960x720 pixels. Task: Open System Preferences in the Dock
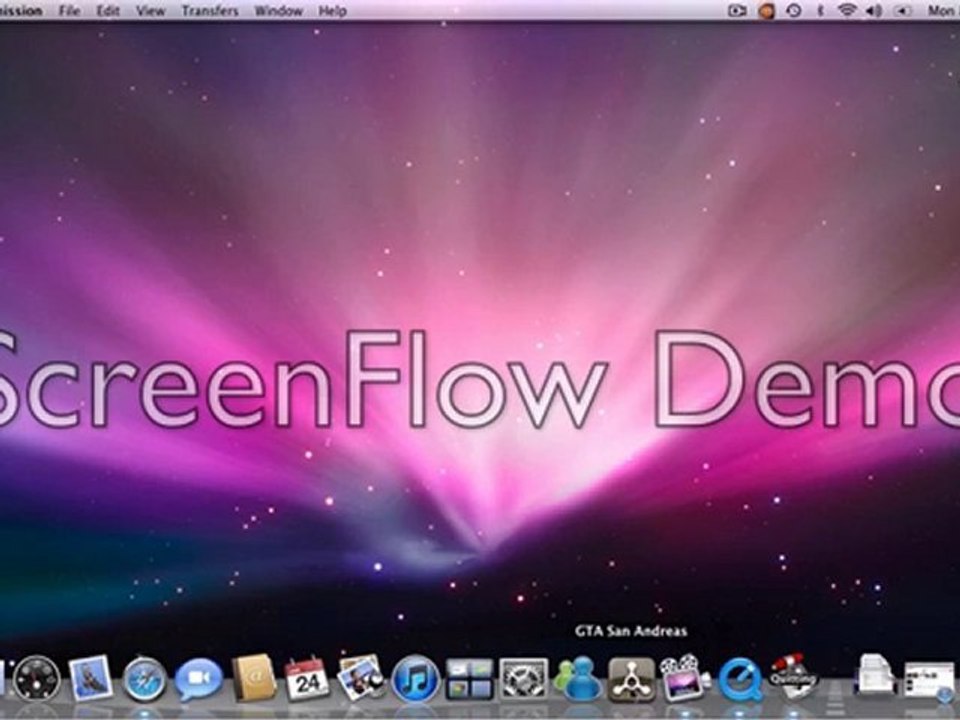click(x=523, y=680)
